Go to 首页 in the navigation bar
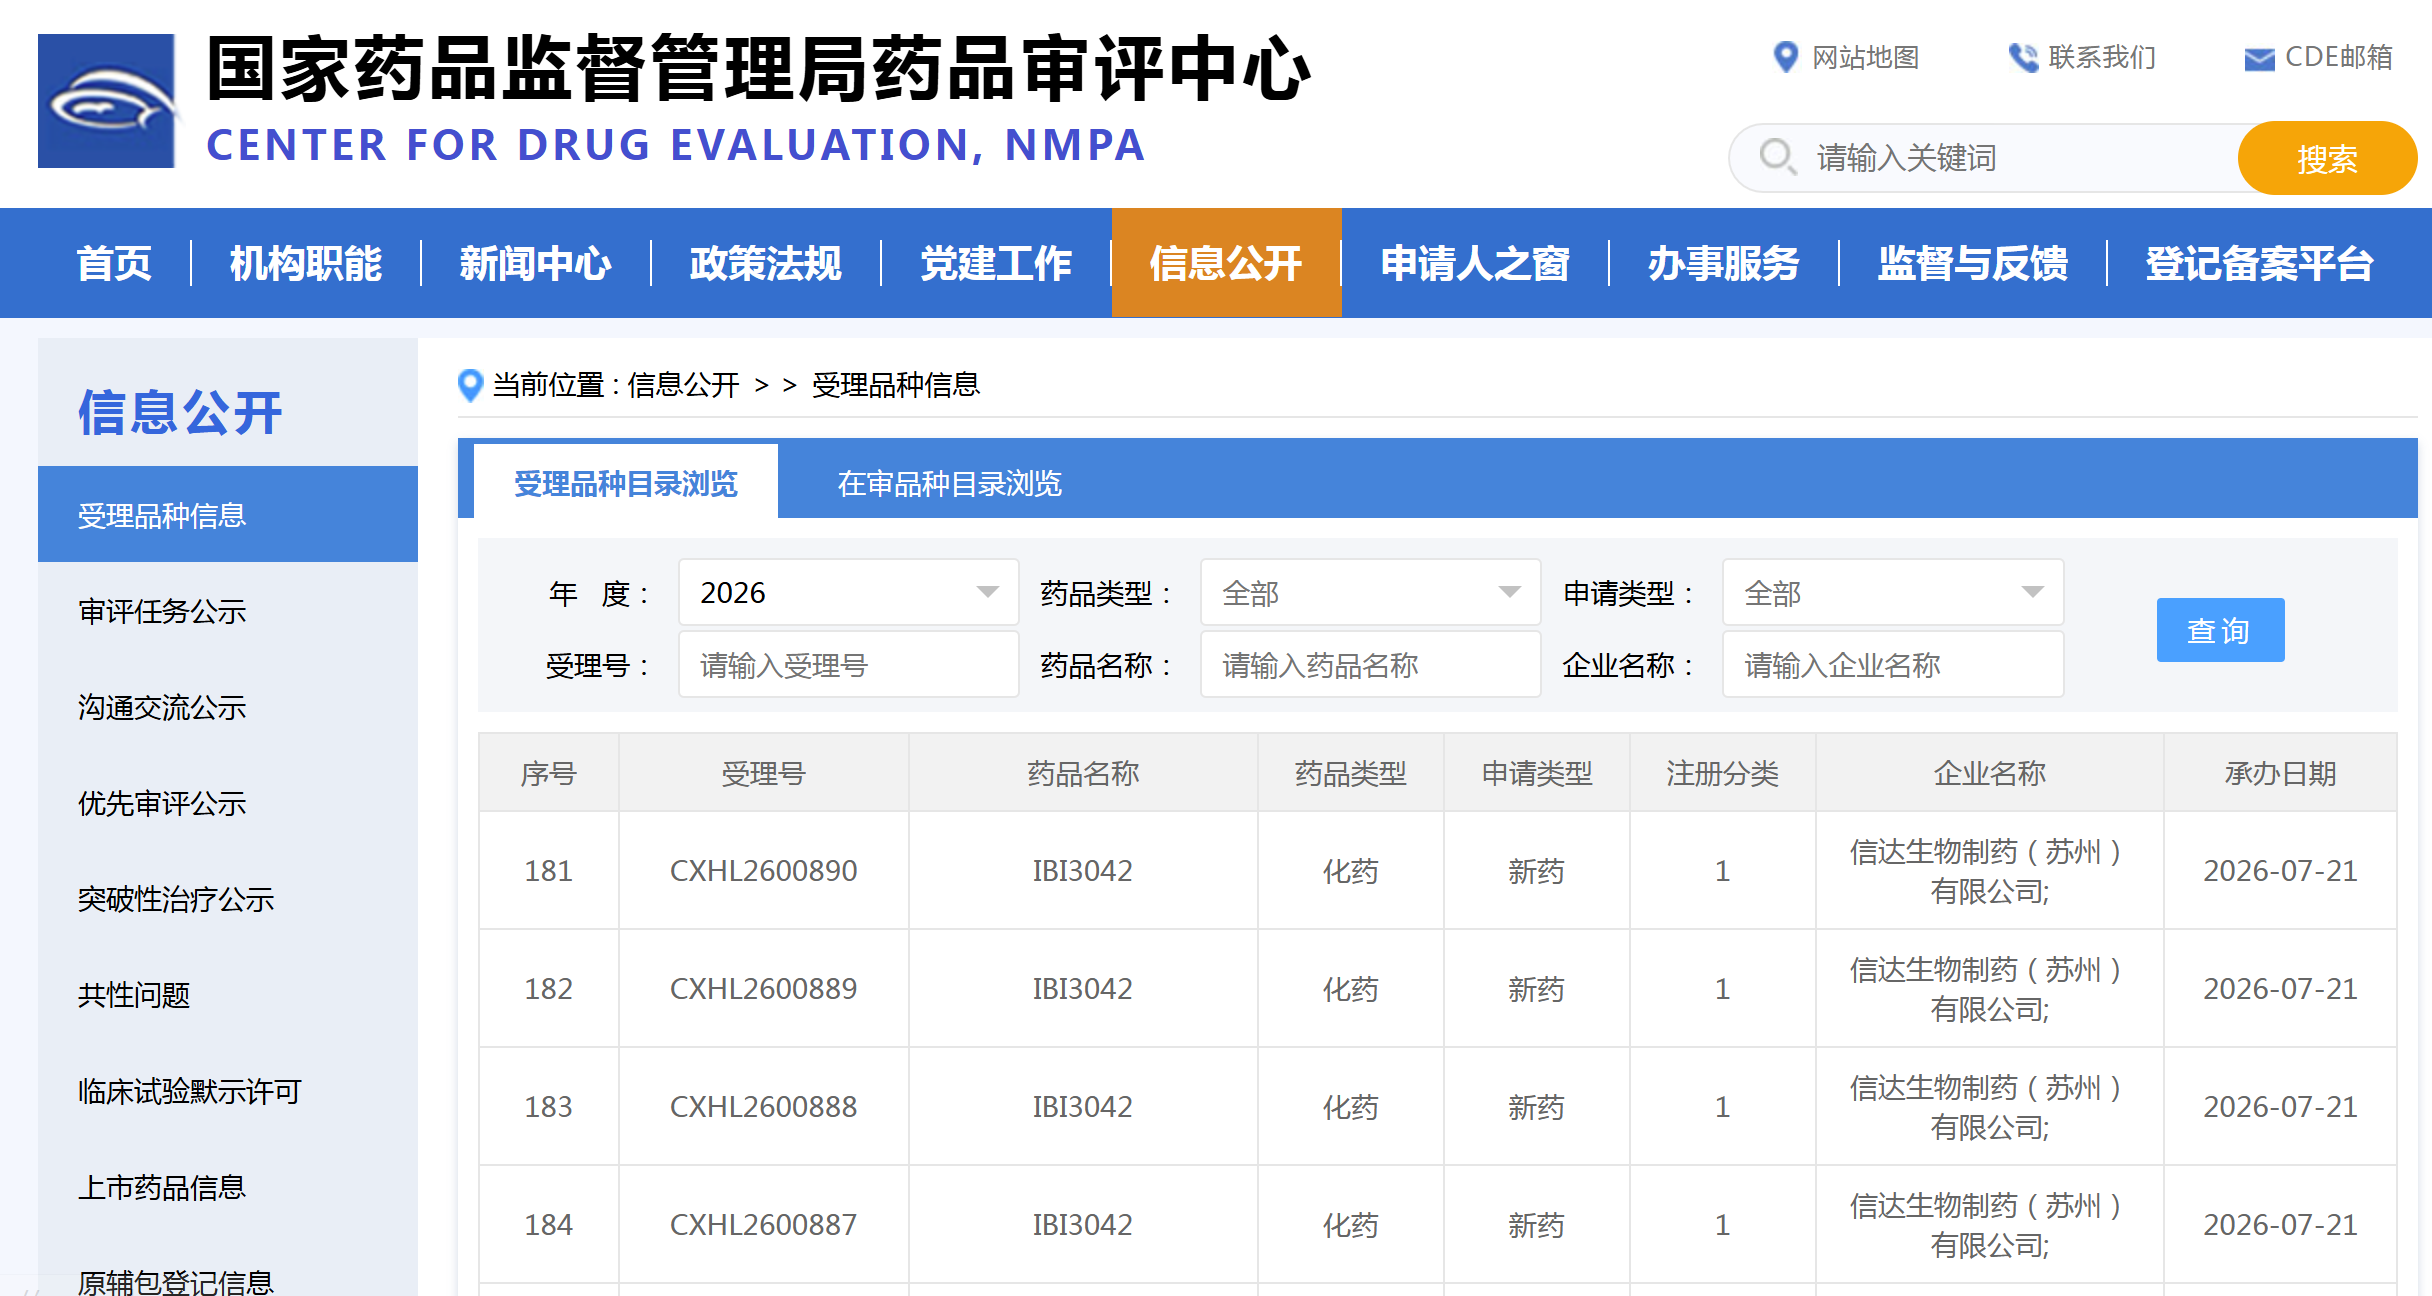Screen dimensions: 2432x1296 pyautogui.click(x=114, y=263)
